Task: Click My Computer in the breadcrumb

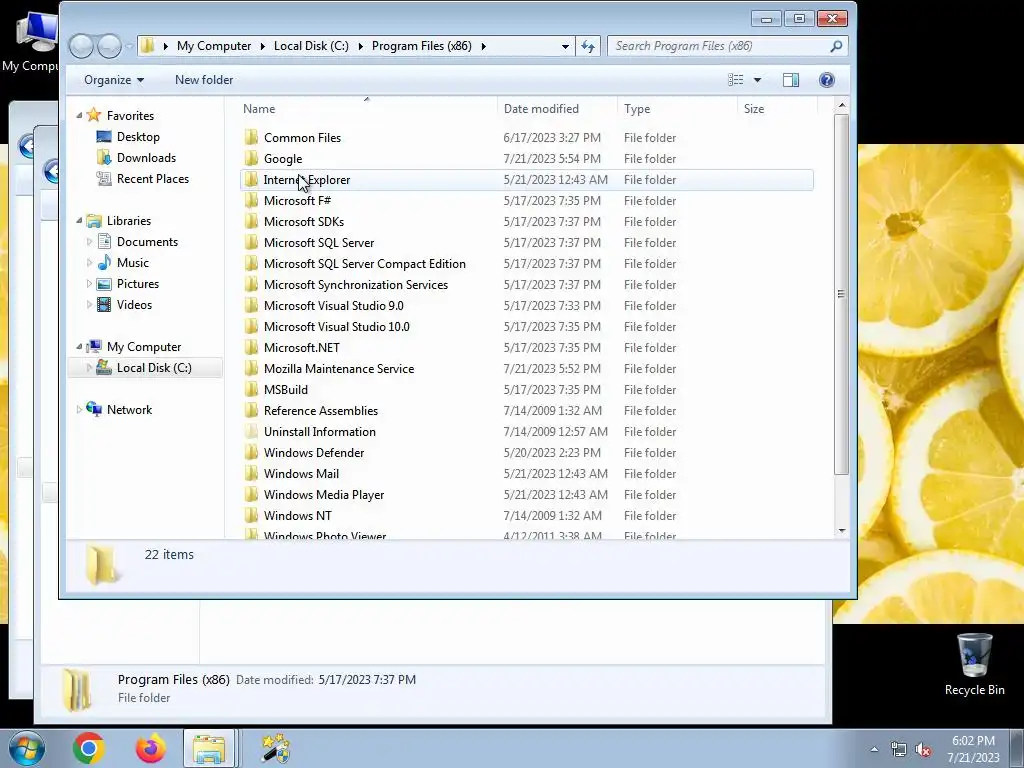Action: click(x=214, y=46)
